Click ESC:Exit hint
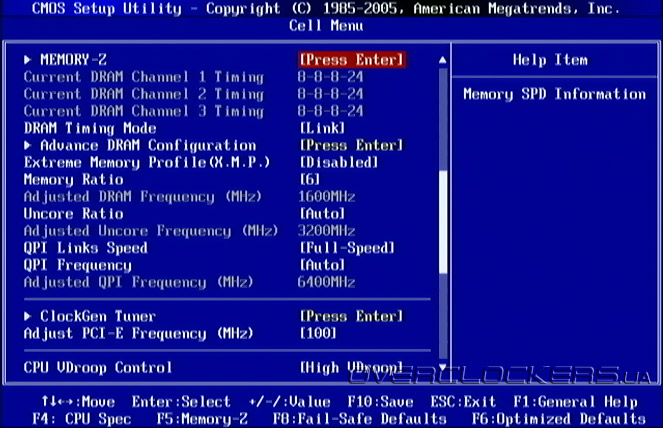This screenshot has width=663, height=428. [x=463, y=402]
